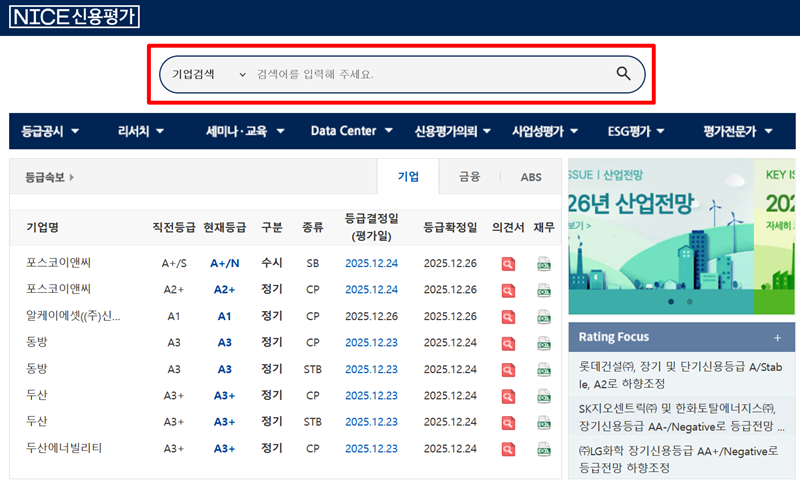Select the 기업 tab
Viewport: 800px width, 484px height.
point(408,176)
